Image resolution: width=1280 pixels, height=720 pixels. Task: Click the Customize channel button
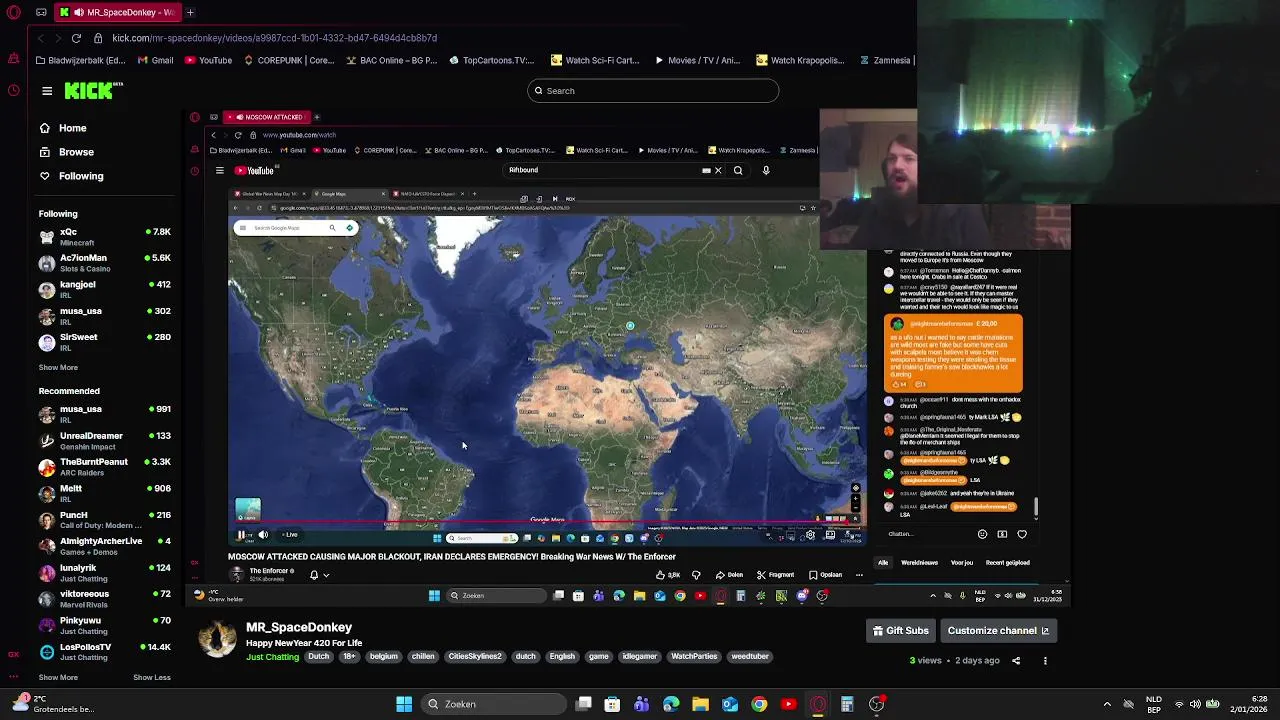click(998, 631)
